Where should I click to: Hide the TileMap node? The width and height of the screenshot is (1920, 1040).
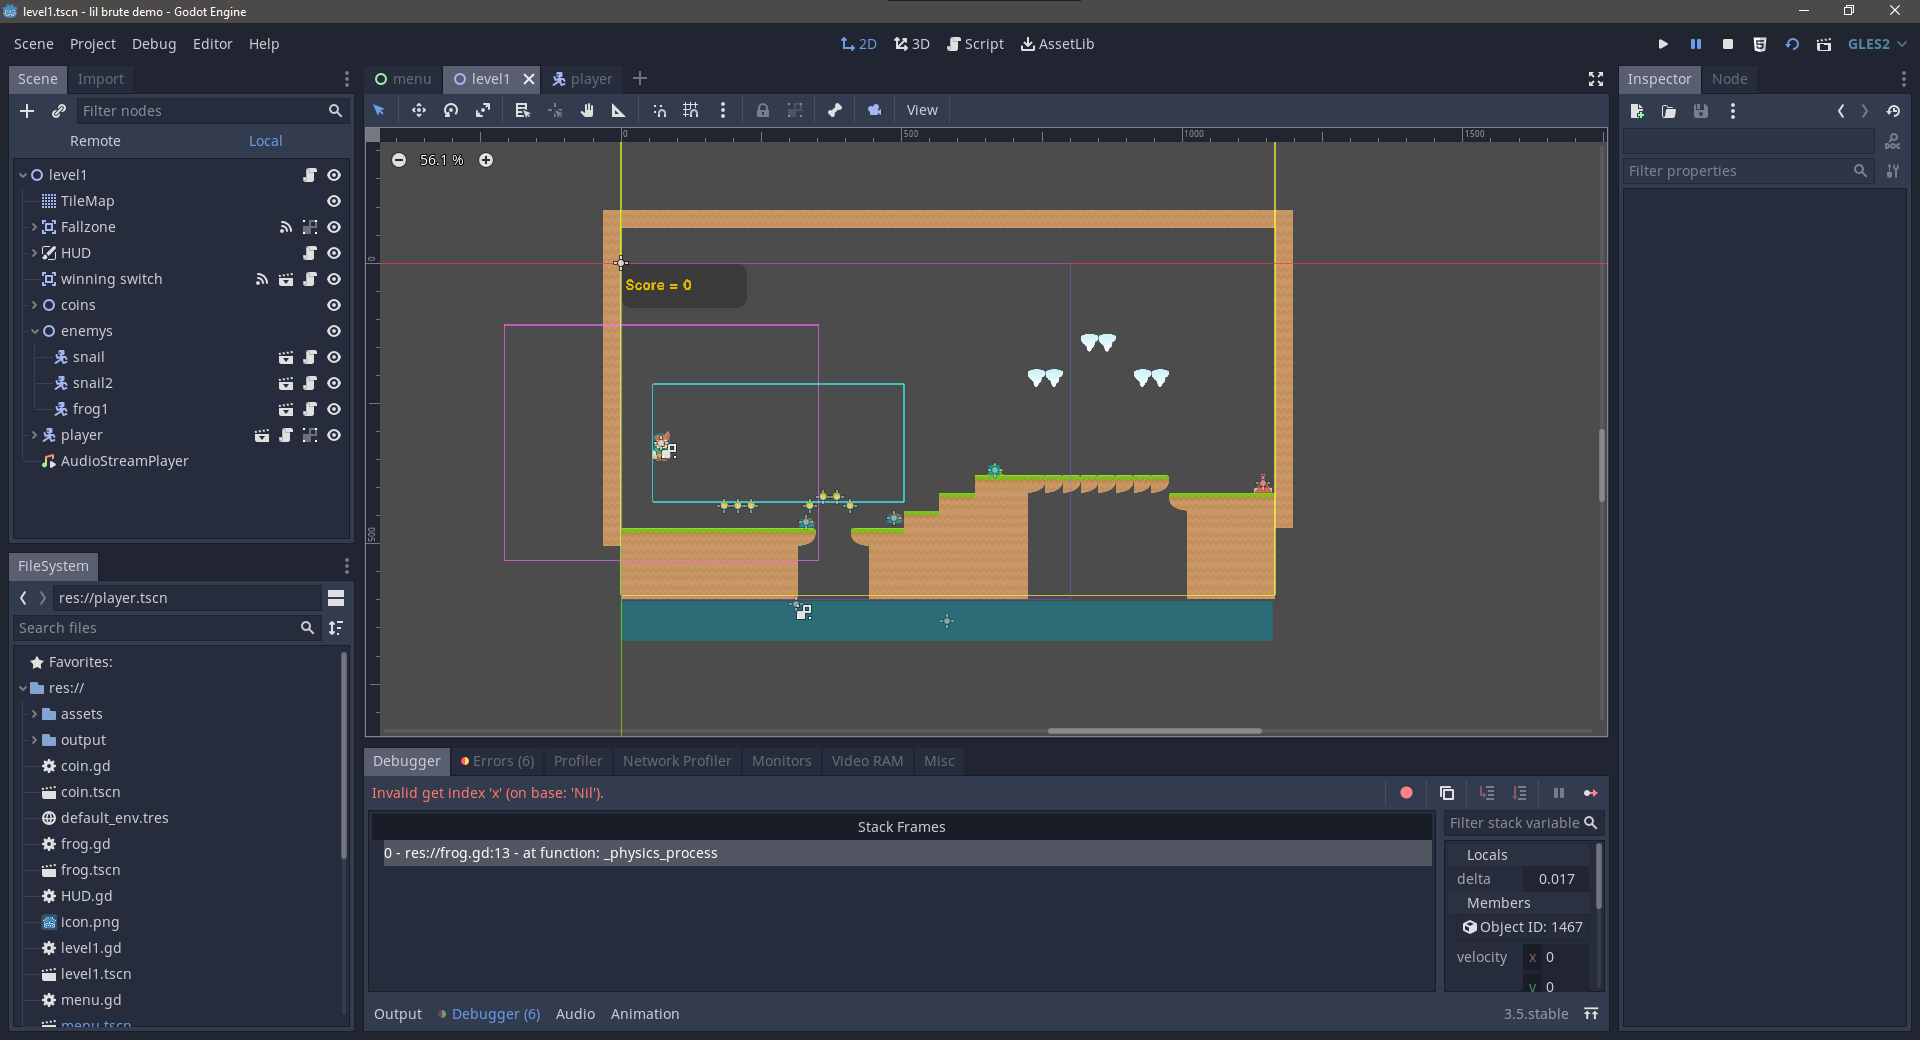(334, 201)
